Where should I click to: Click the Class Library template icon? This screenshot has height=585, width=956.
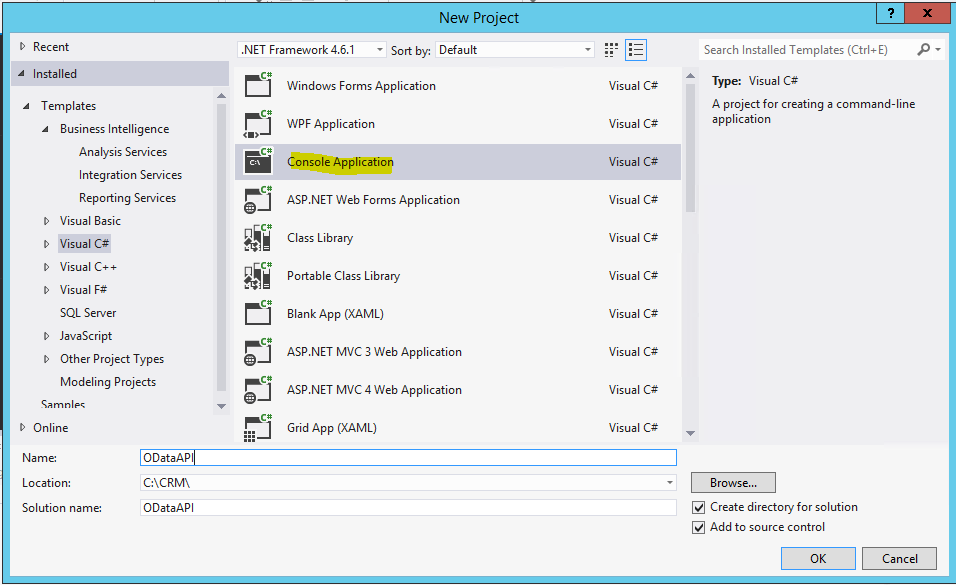pyautogui.click(x=258, y=238)
